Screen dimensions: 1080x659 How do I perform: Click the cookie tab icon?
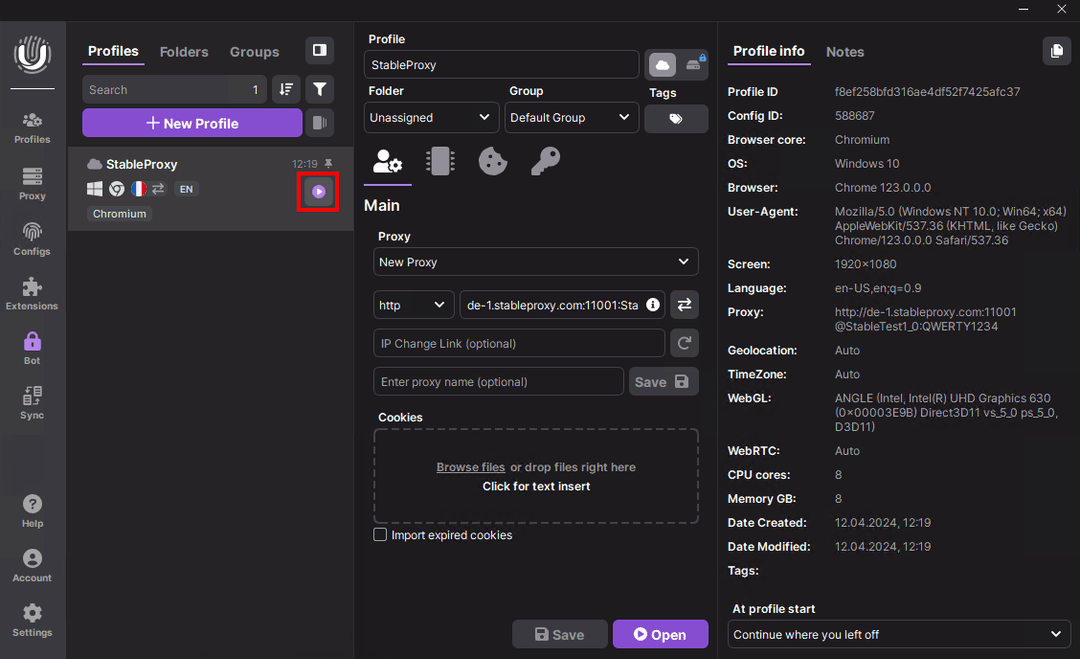(x=492, y=161)
